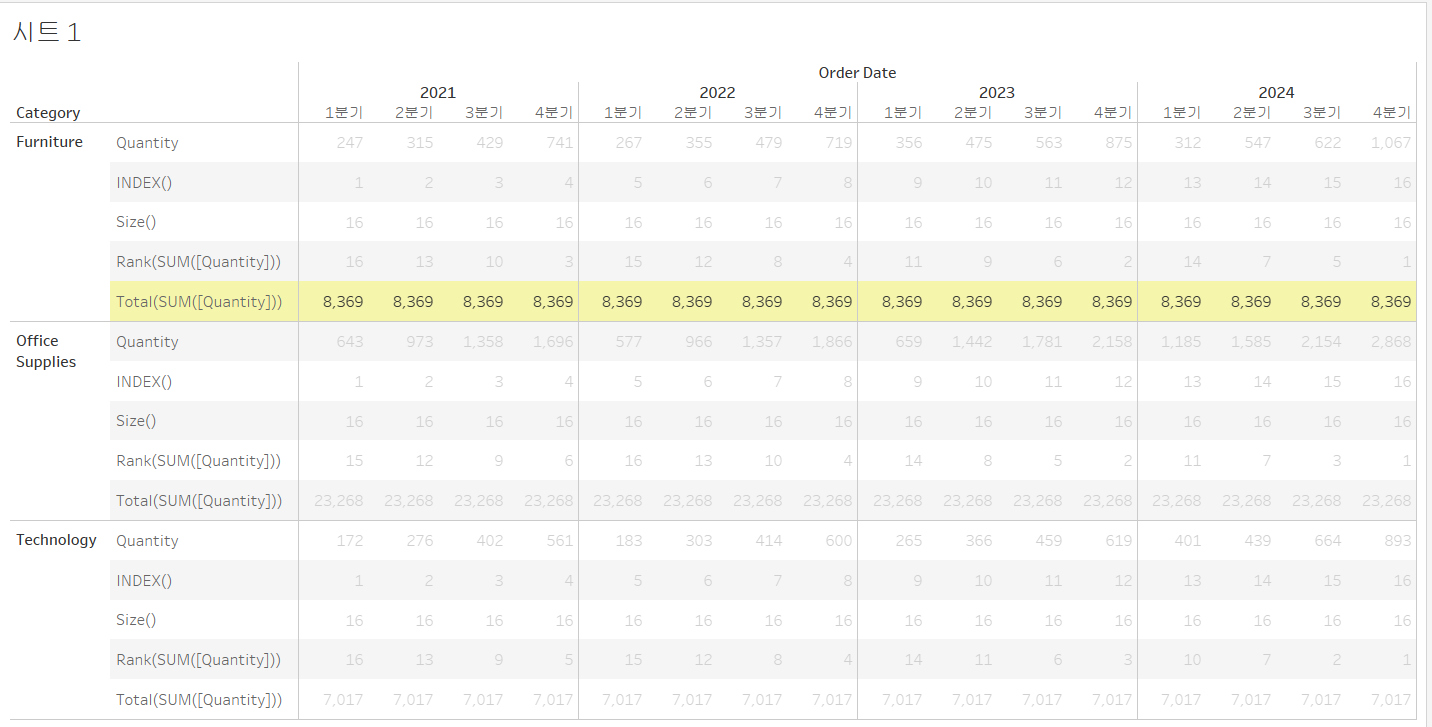Click 2분기 header under 2023

(973, 113)
